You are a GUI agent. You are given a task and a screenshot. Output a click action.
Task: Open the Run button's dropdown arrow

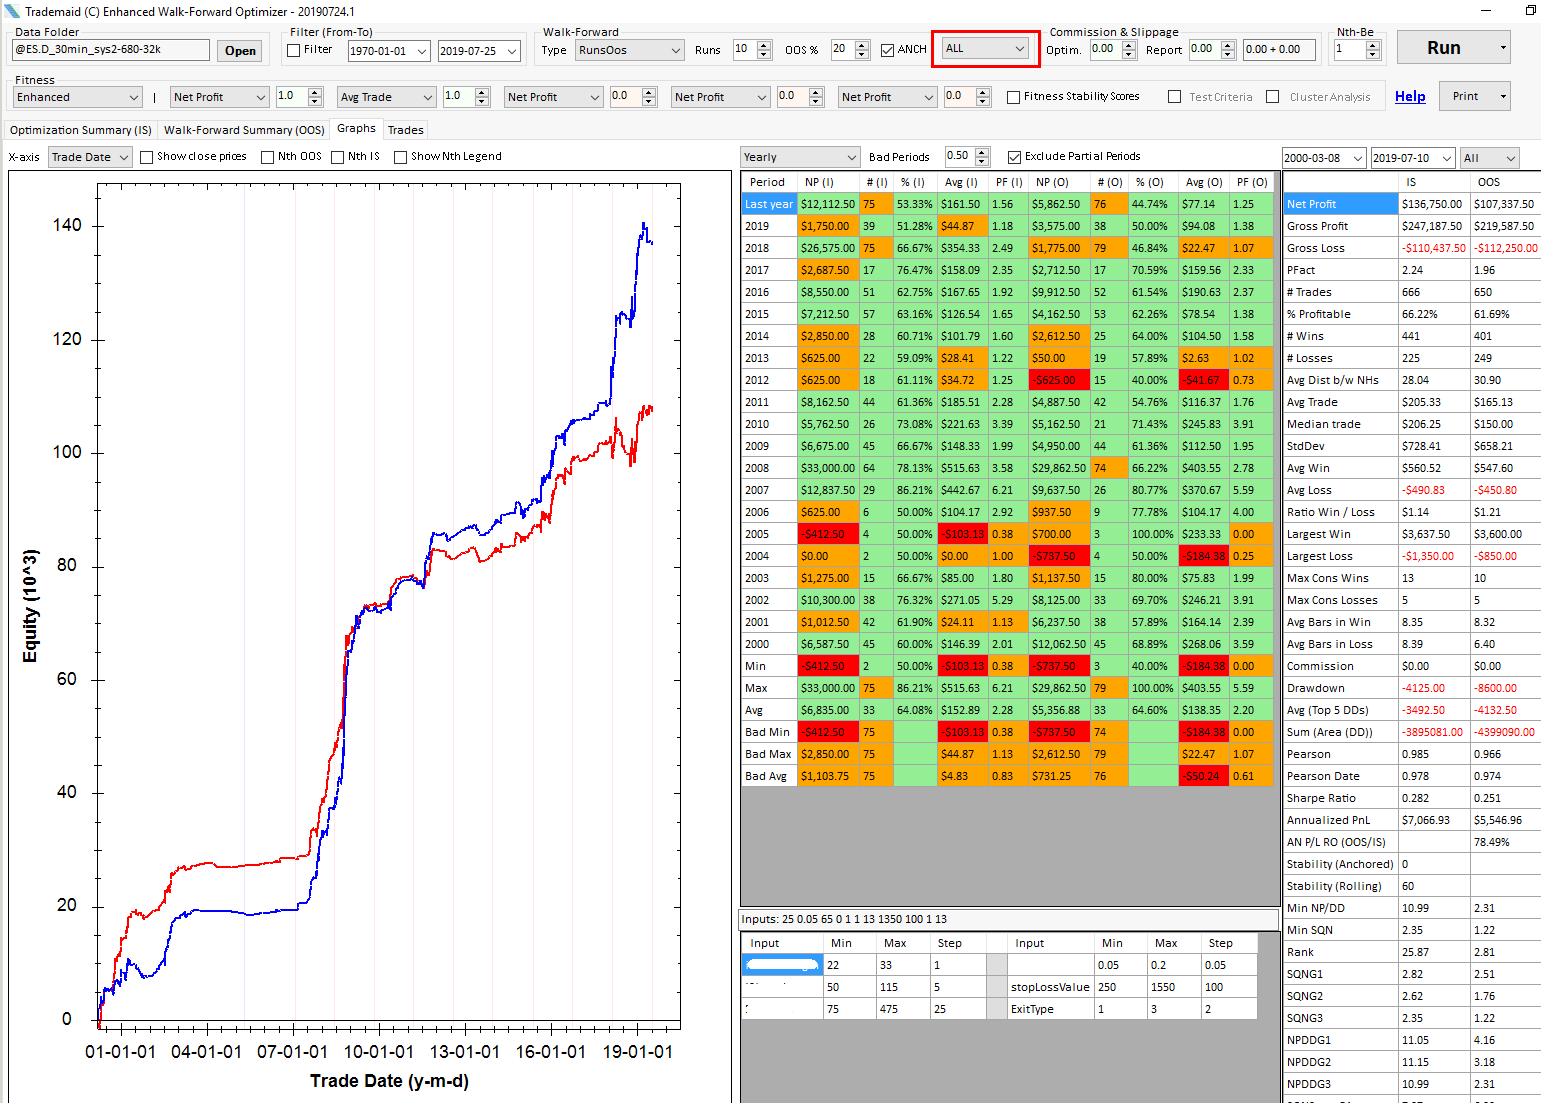[1502, 48]
